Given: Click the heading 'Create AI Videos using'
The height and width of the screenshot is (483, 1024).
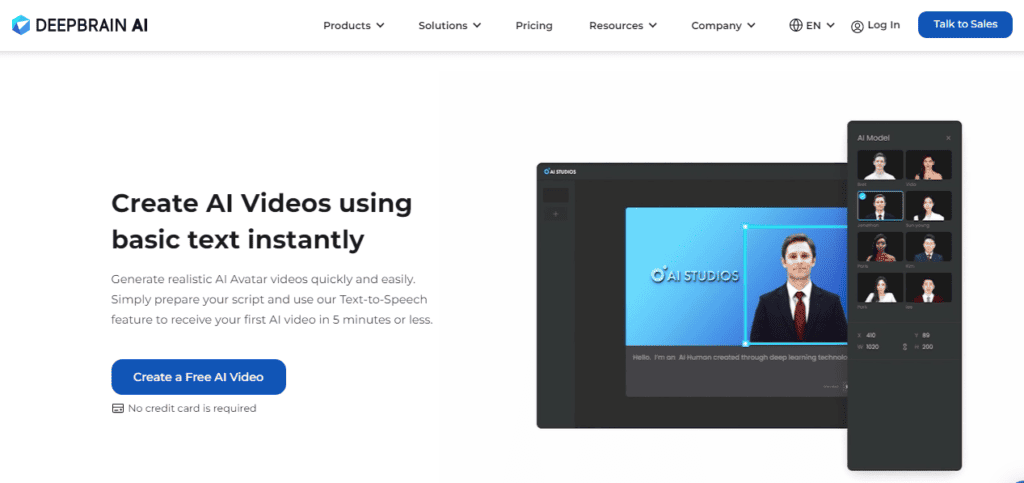Looking at the screenshot, I should pyautogui.click(x=261, y=203).
